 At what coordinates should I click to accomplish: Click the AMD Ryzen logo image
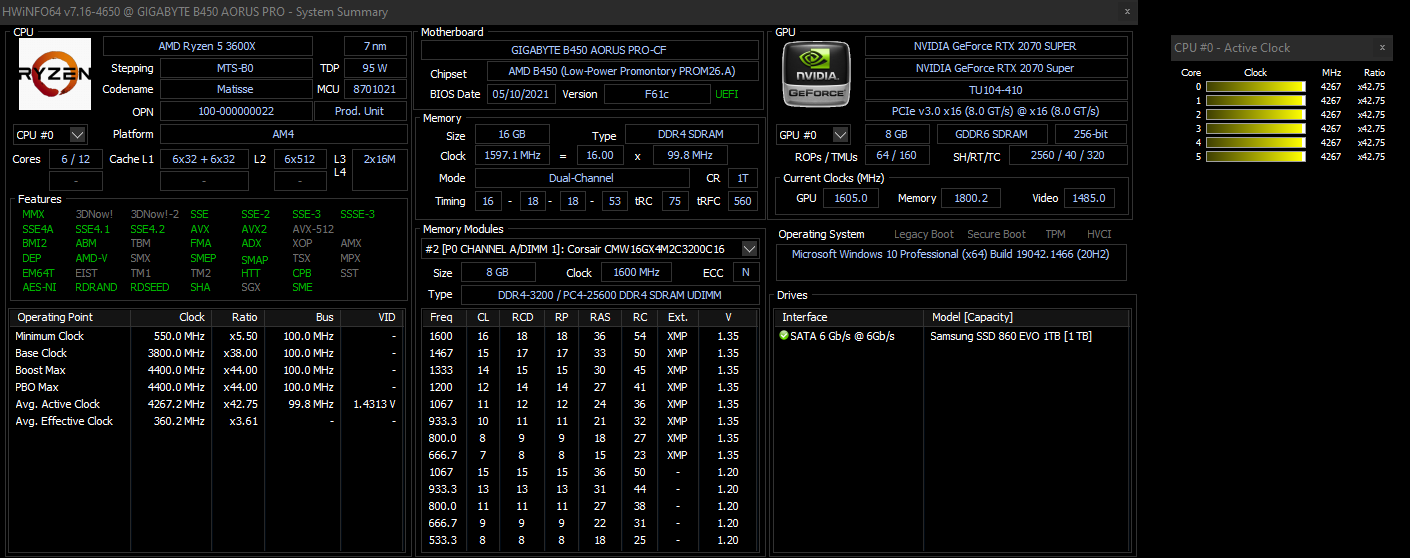tap(55, 74)
